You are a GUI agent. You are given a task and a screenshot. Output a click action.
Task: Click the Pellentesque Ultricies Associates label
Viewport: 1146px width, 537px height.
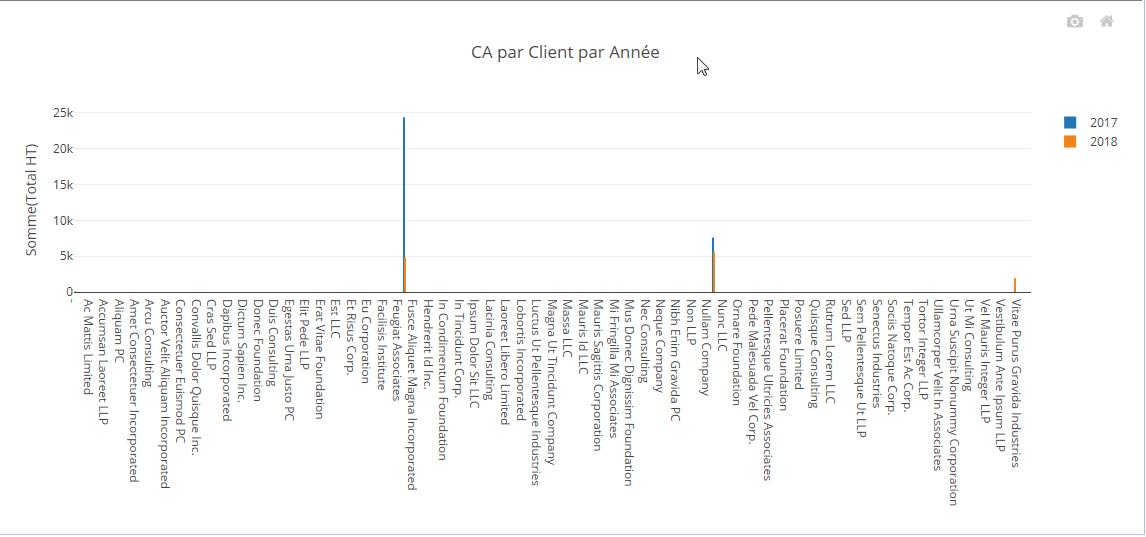tap(768, 389)
